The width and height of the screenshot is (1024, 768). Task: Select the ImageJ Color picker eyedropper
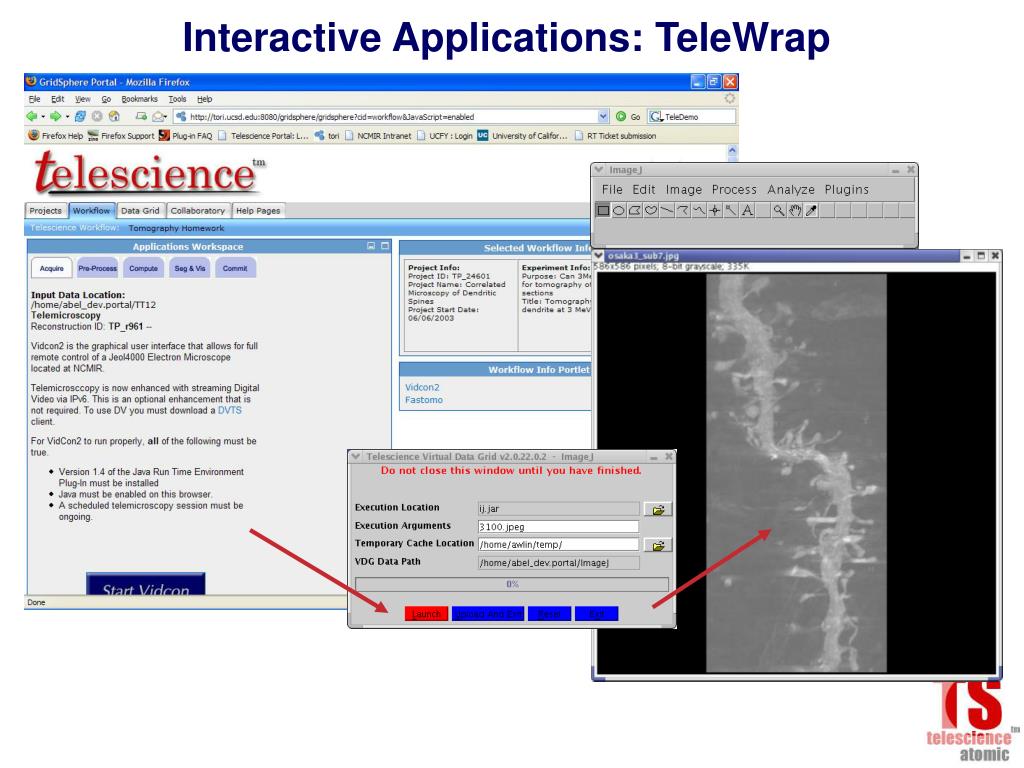tap(811, 210)
